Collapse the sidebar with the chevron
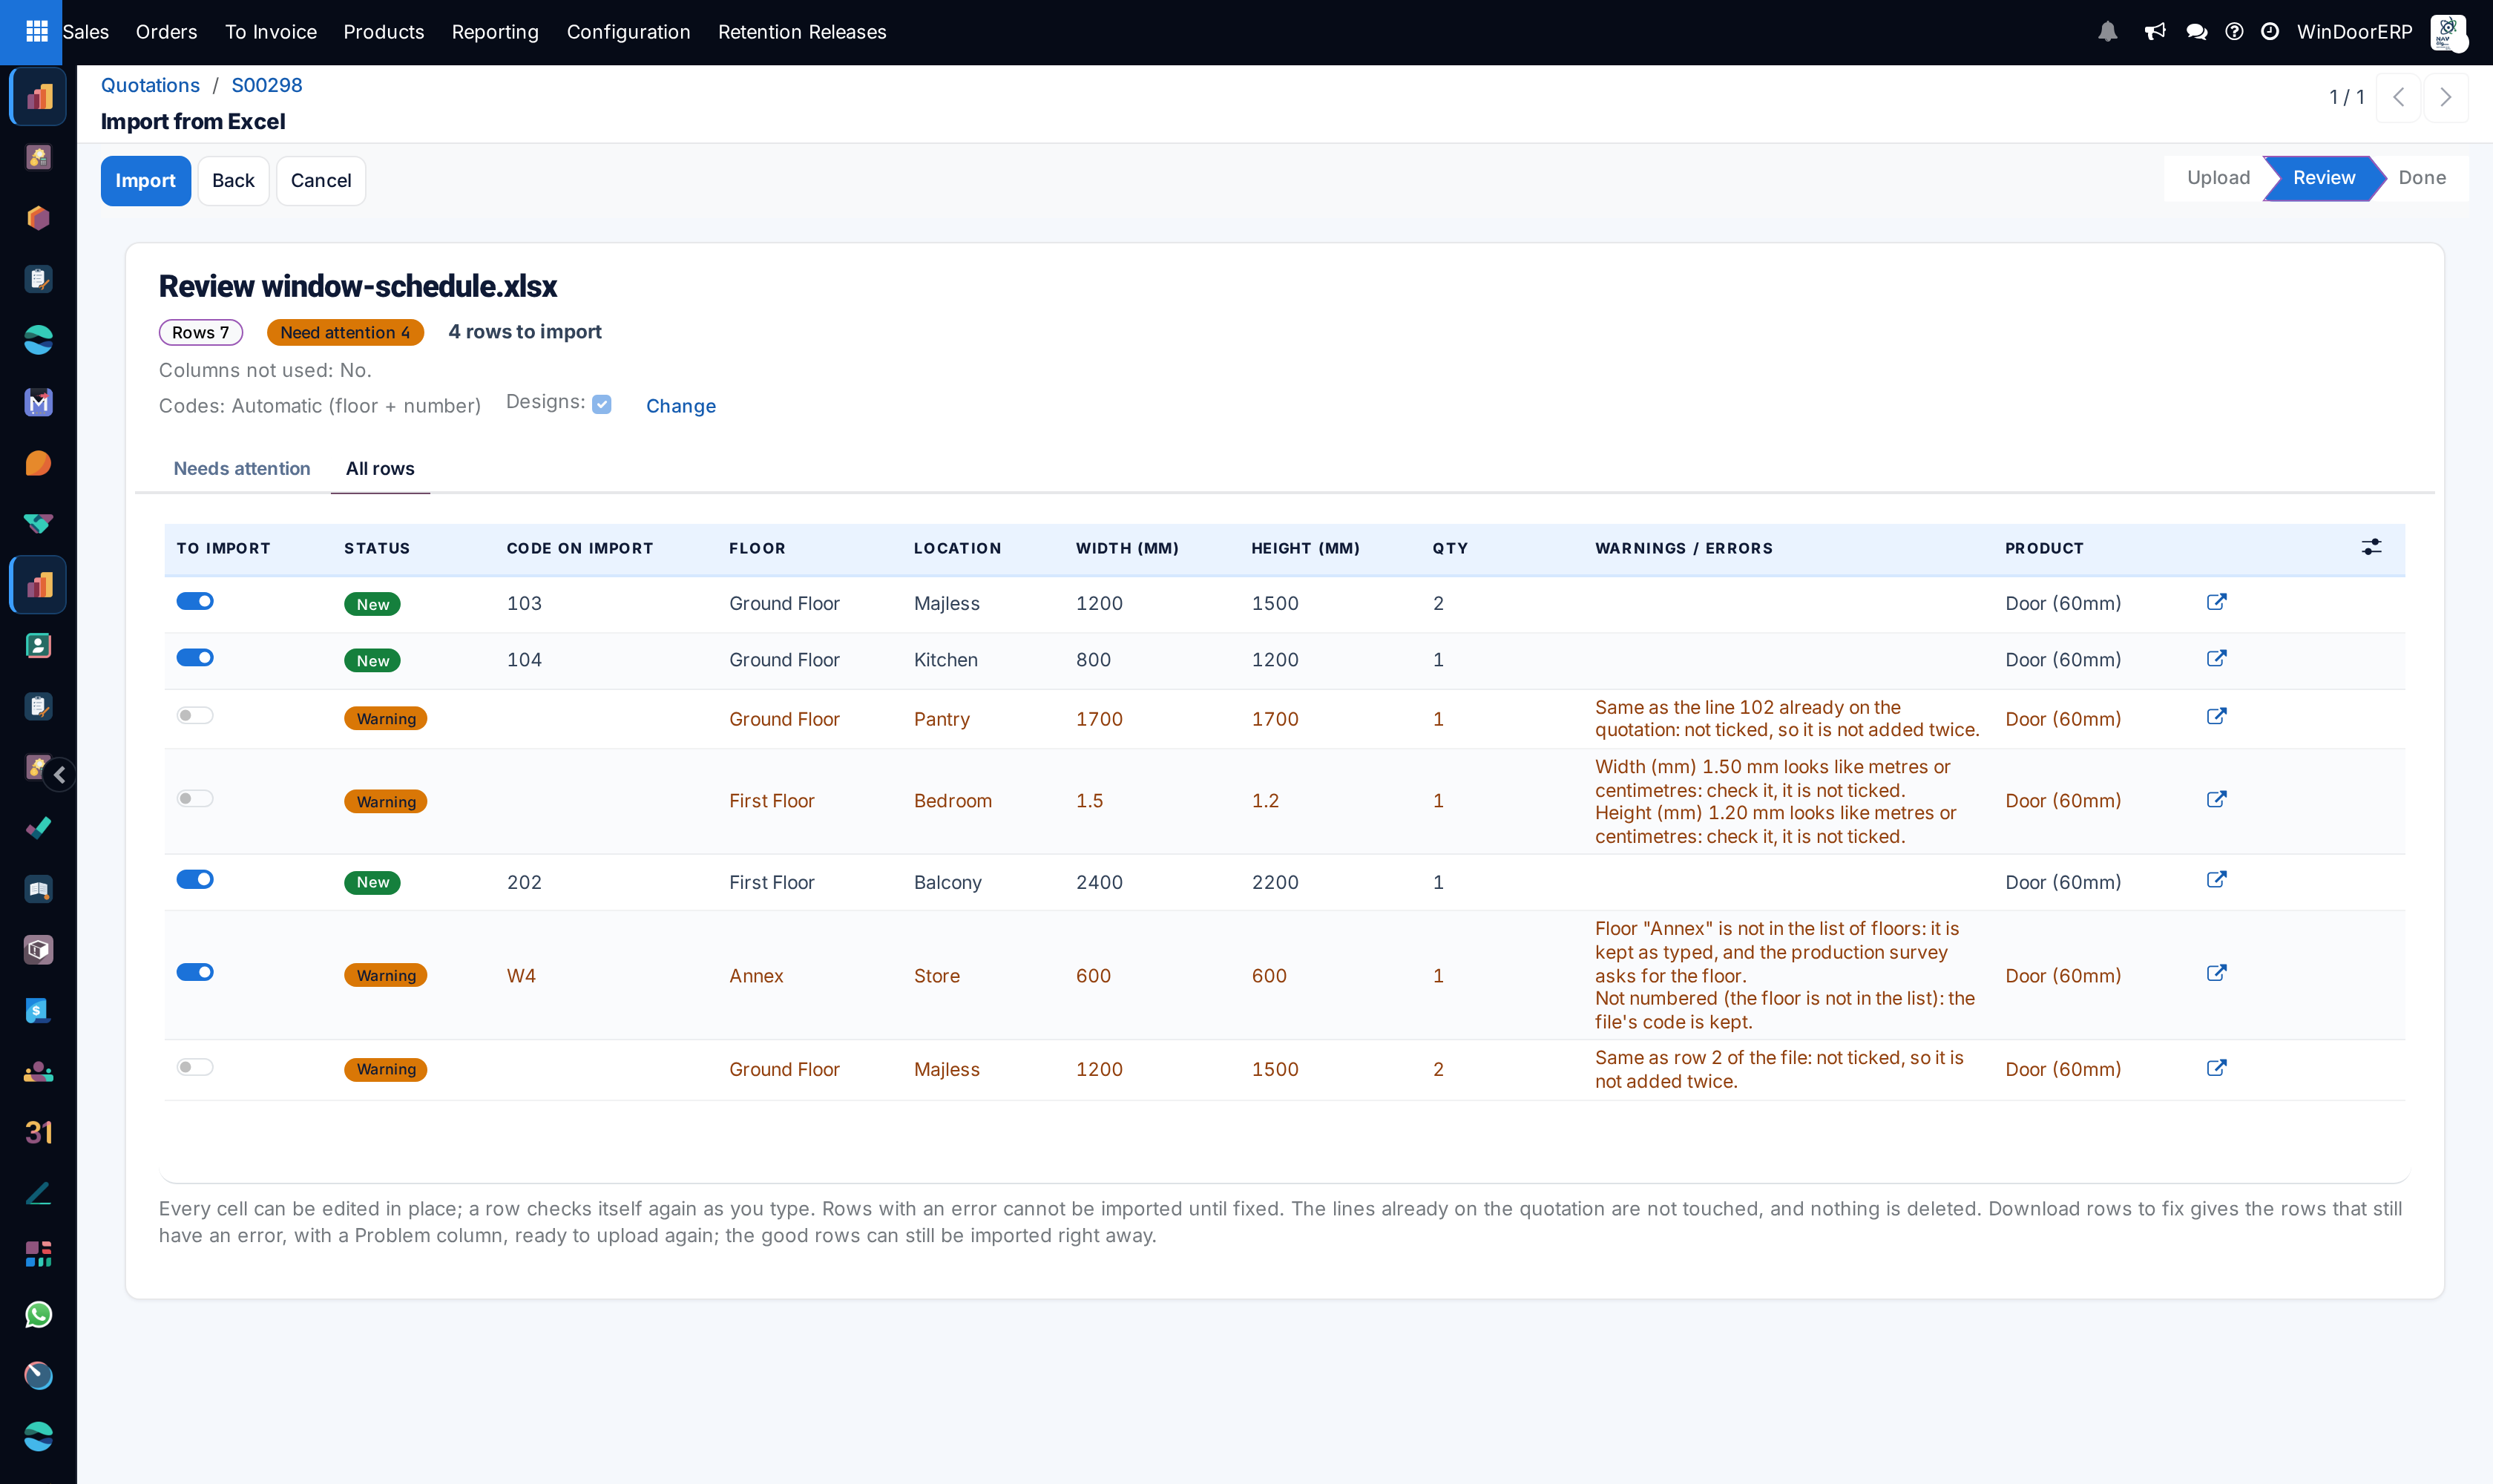Image resolution: width=2493 pixels, height=1484 pixels. pos(60,774)
